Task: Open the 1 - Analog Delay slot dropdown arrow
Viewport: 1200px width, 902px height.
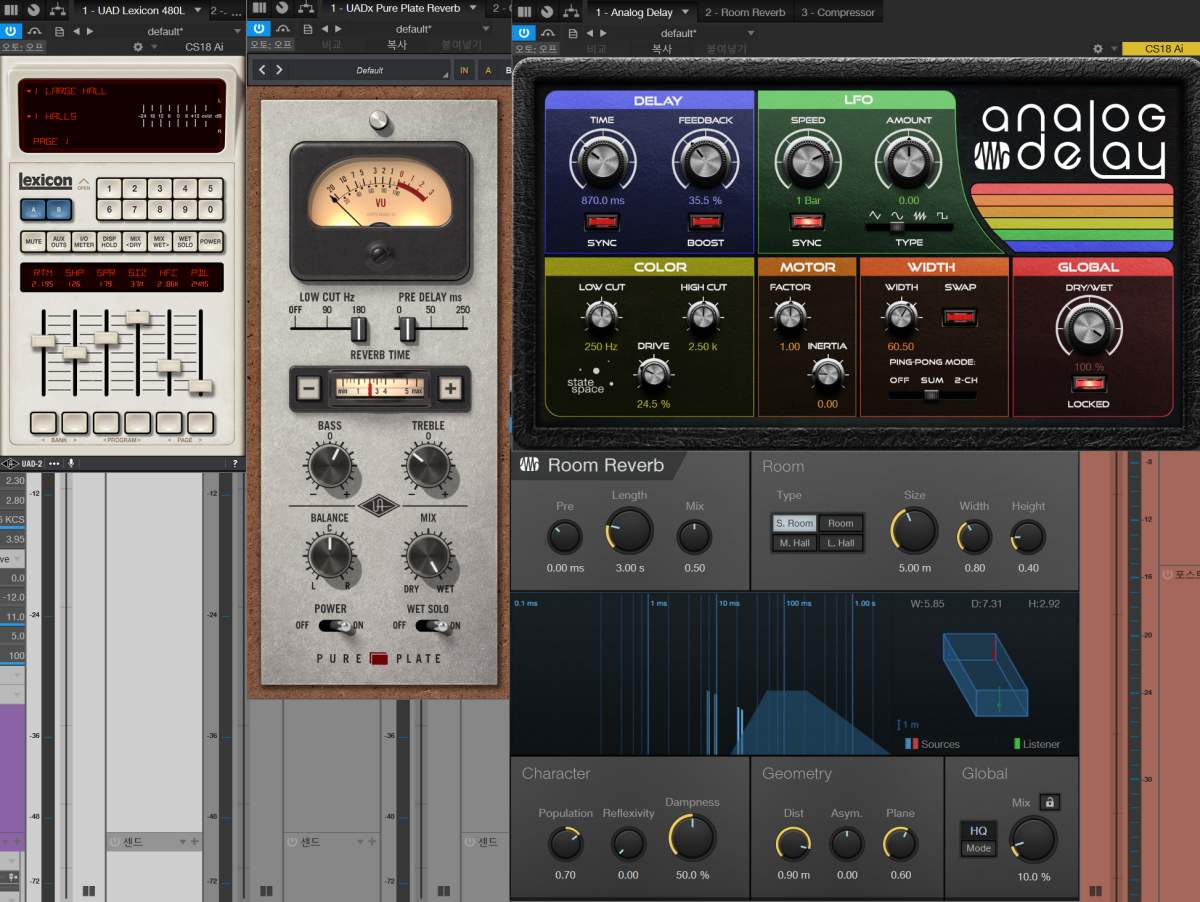Action: (685, 13)
